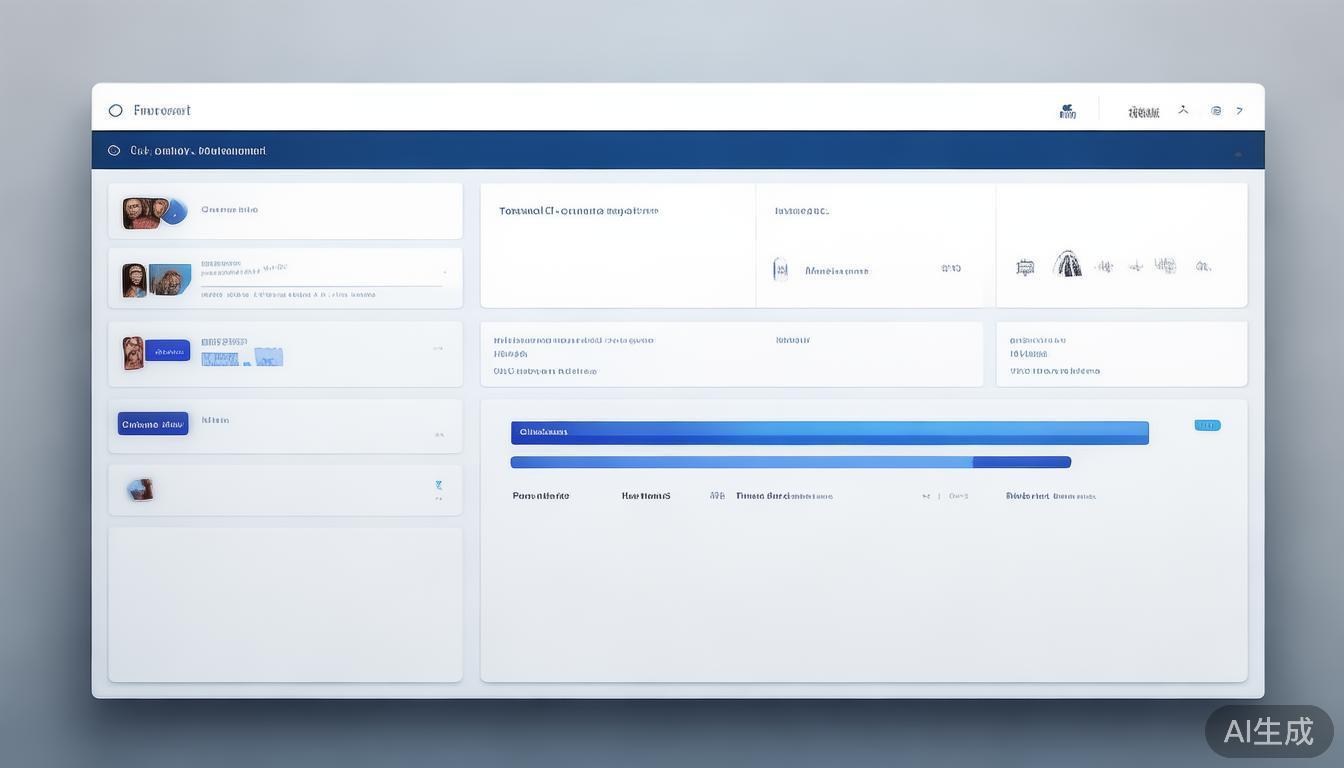Toggle the small light-blue pill in progress panel
The width and height of the screenshot is (1344, 768).
(1207, 425)
